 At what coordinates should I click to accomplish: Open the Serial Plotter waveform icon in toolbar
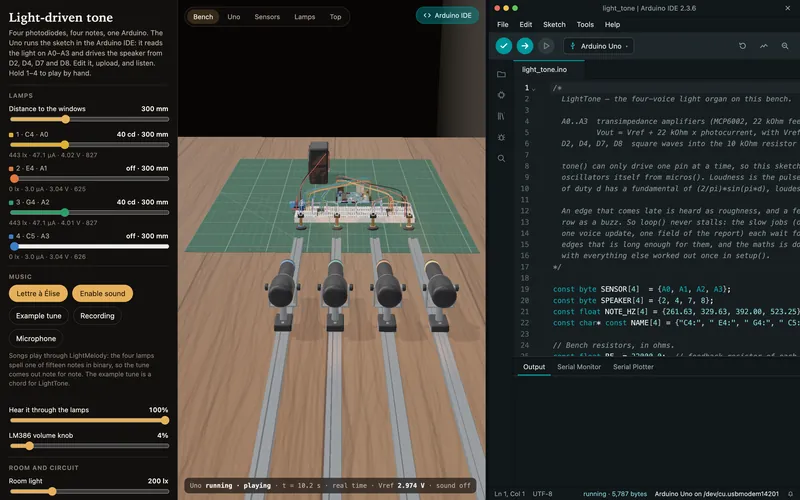tap(764, 46)
